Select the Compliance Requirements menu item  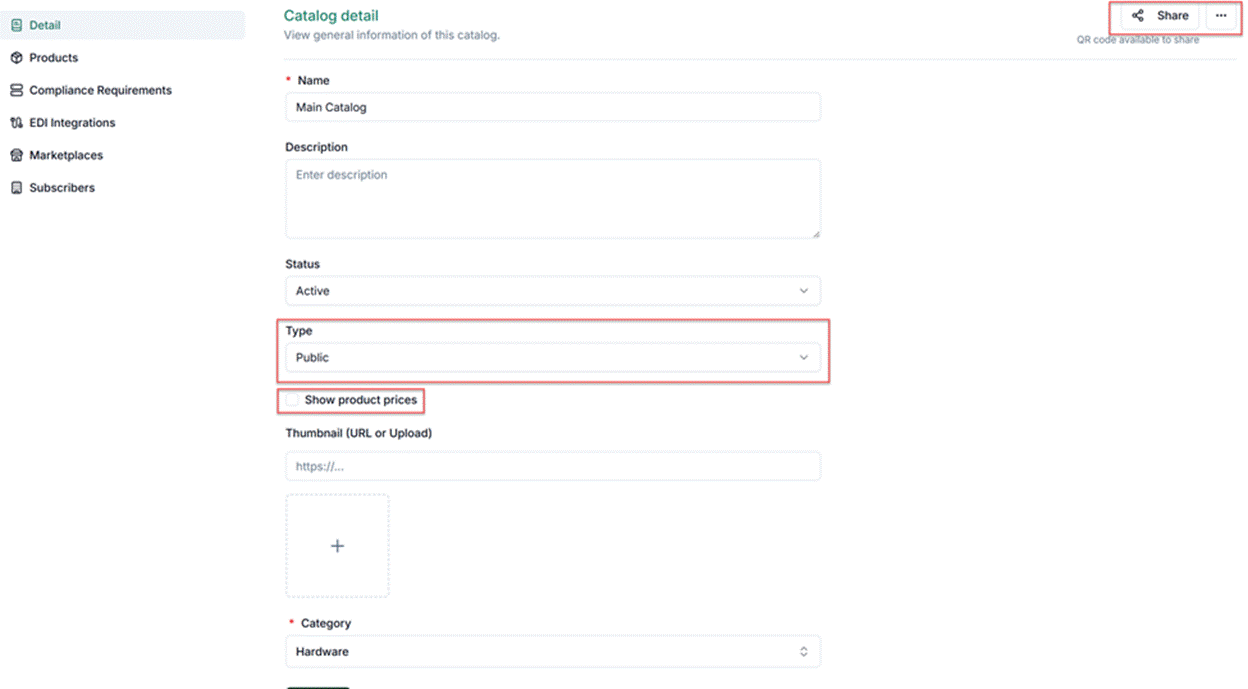point(123,90)
